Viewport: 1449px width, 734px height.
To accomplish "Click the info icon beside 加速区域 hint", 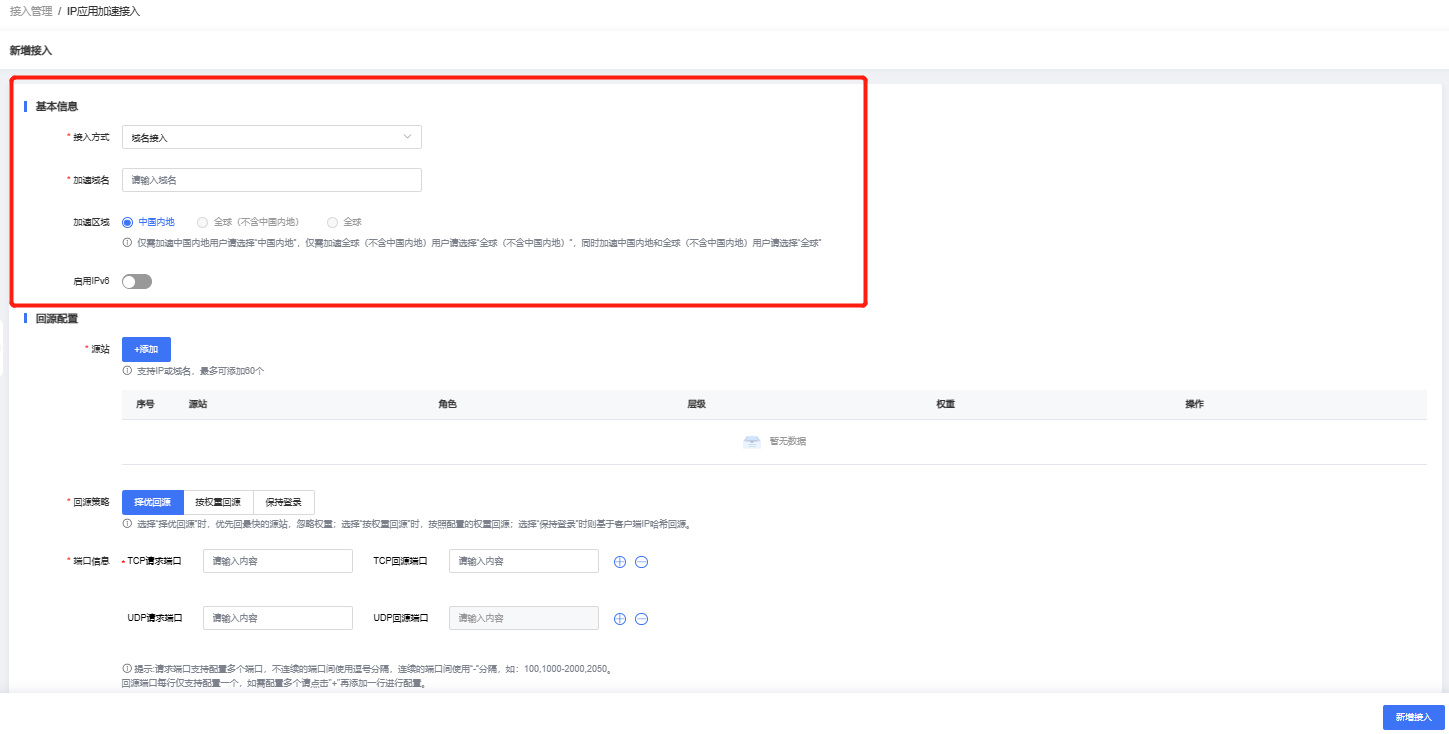I will point(127,243).
